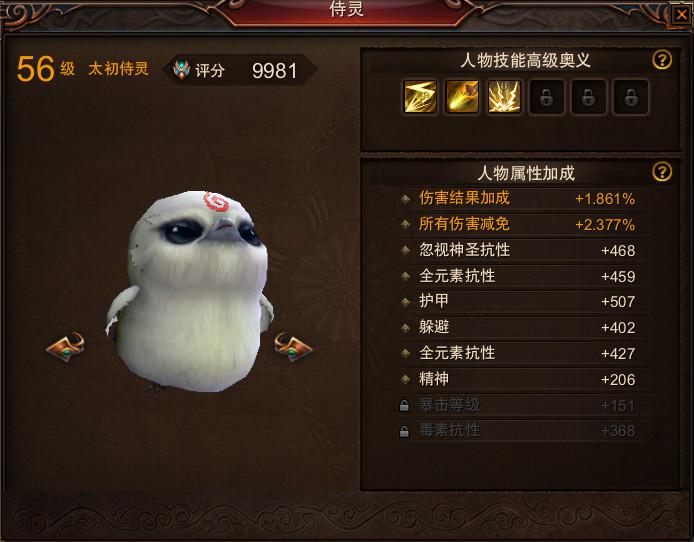This screenshot has width=694, height=542.
Task: Select the third lightning burst skill icon
Action: (x=504, y=96)
